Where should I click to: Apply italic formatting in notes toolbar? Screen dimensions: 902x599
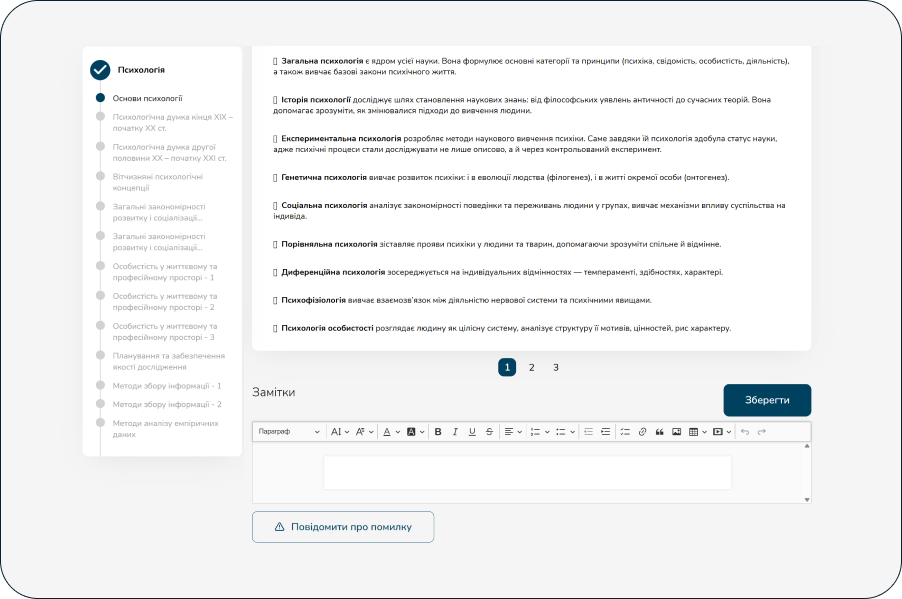pyautogui.click(x=455, y=432)
